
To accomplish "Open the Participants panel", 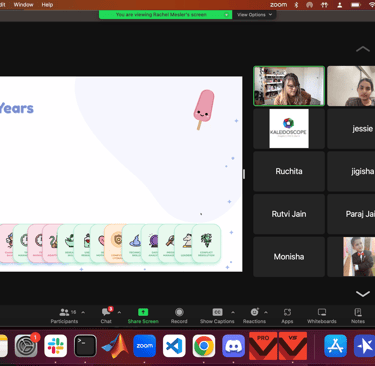I will (x=64, y=316).
